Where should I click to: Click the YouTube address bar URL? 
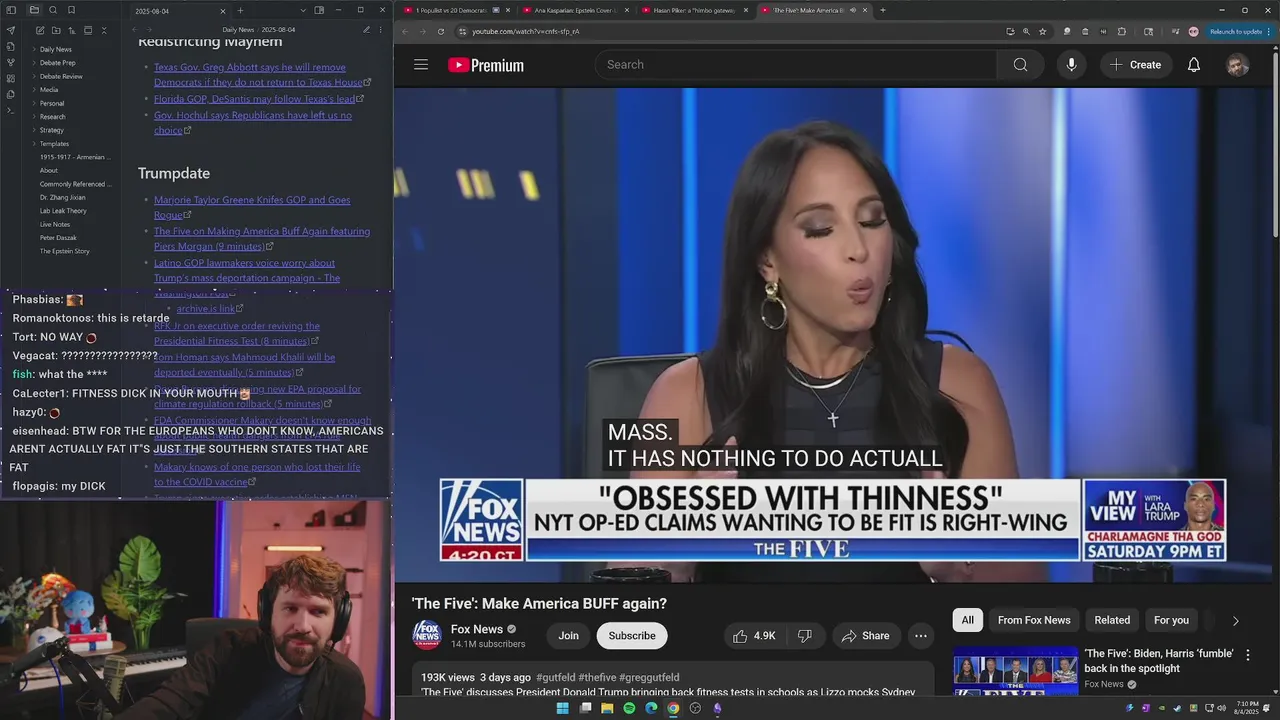pyautogui.click(x=526, y=31)
